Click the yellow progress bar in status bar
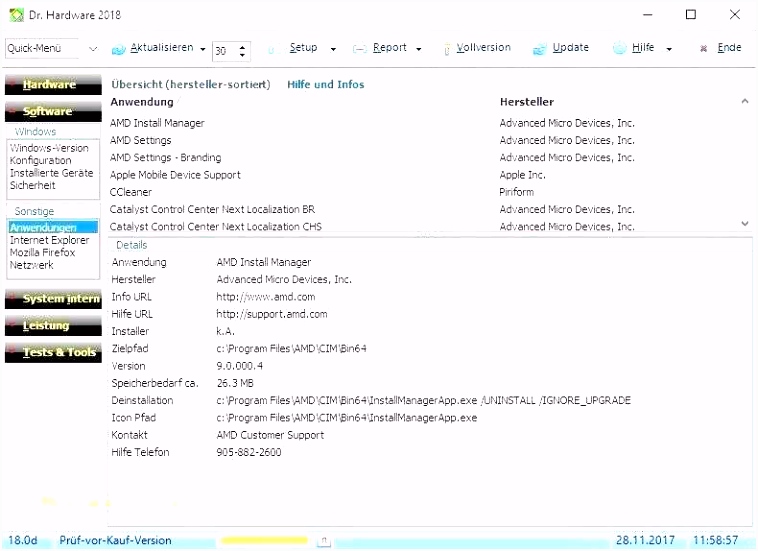The width and height of the screenshot is (758, 551). [x=264, y=540]
